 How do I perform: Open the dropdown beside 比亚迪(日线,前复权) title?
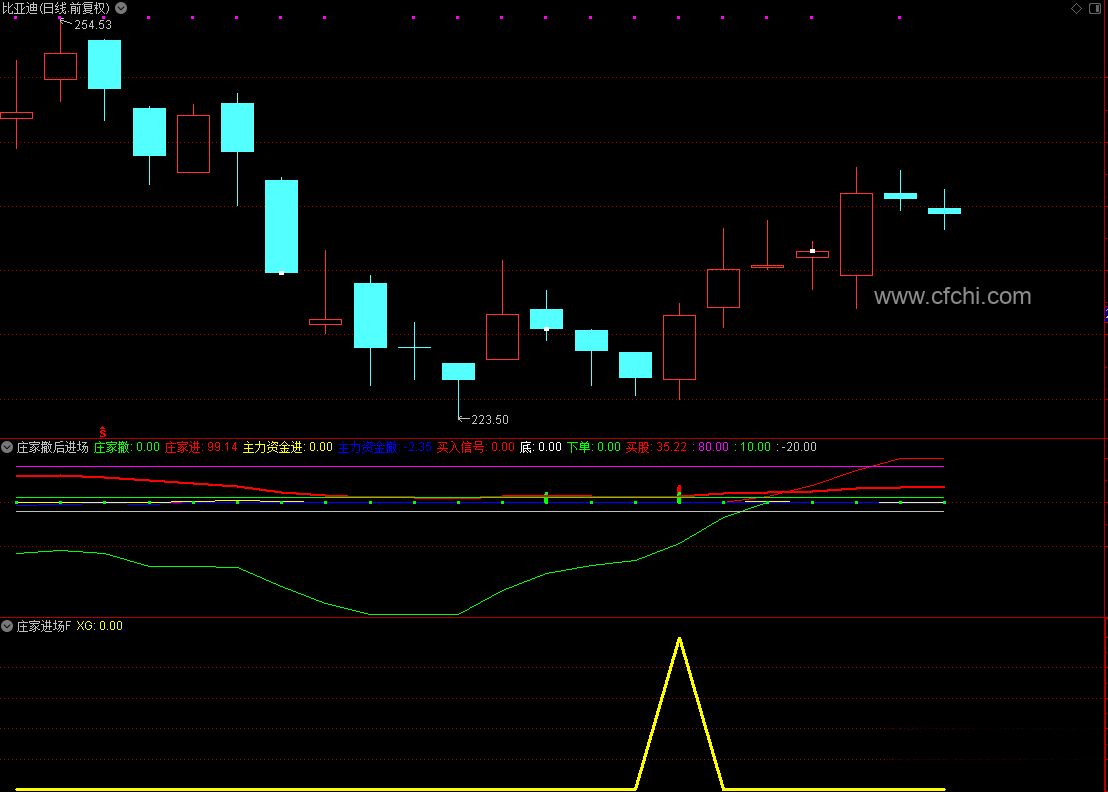click(x=121, y=8)
